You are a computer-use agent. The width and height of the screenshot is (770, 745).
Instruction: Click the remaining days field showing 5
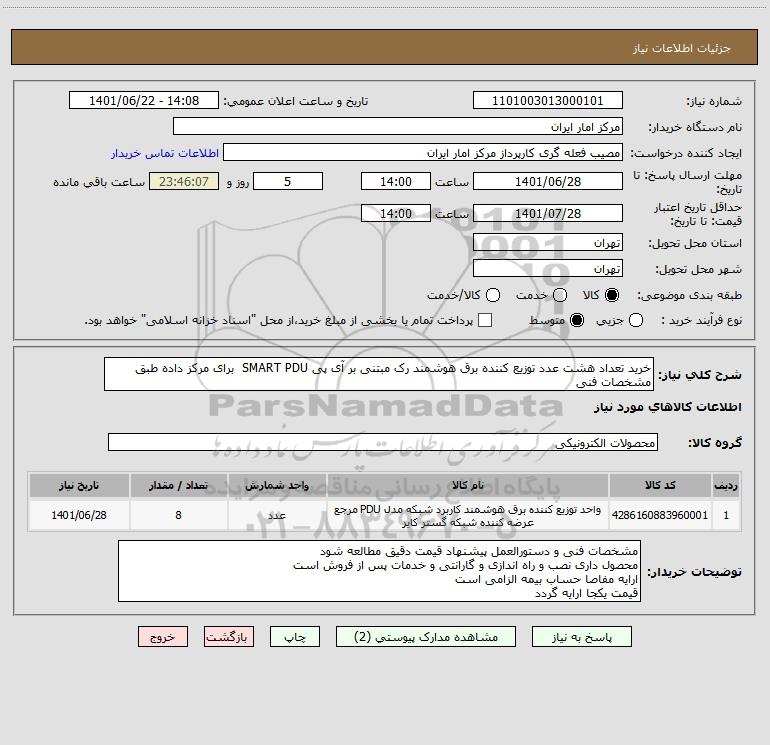click(x=288, y=181)
